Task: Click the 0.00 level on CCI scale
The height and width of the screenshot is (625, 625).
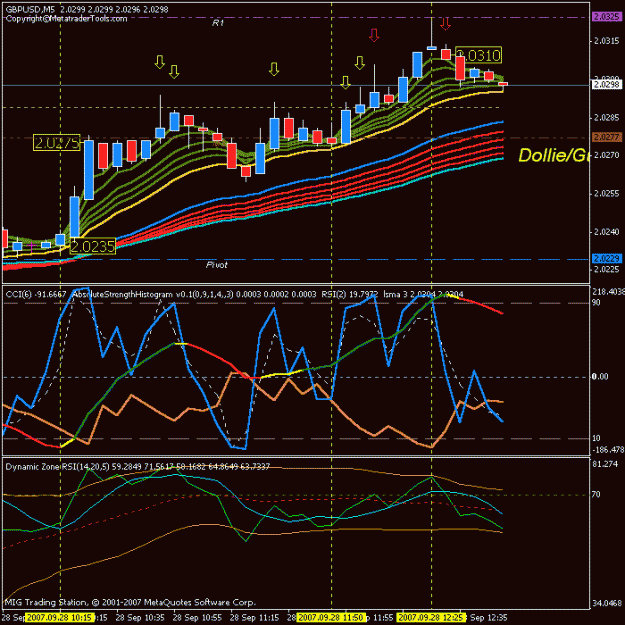Action: tap(601, 377)
